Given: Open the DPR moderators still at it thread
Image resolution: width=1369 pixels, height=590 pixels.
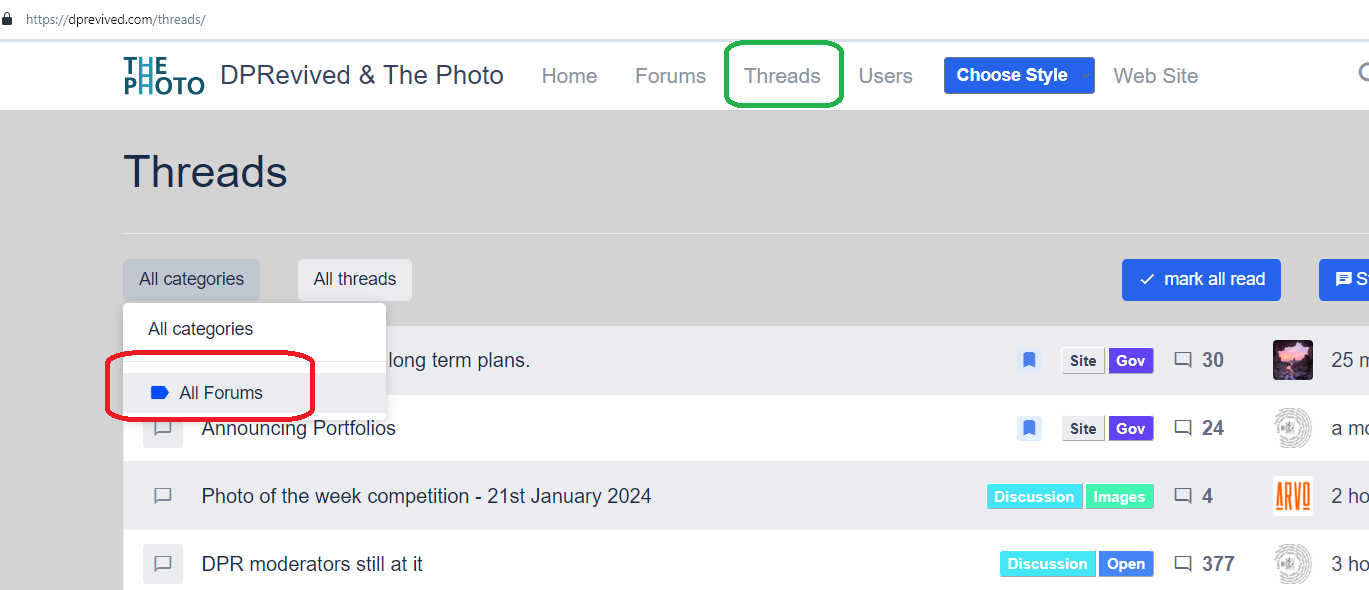Looking at the screenshot, I should tap(312, 564).
